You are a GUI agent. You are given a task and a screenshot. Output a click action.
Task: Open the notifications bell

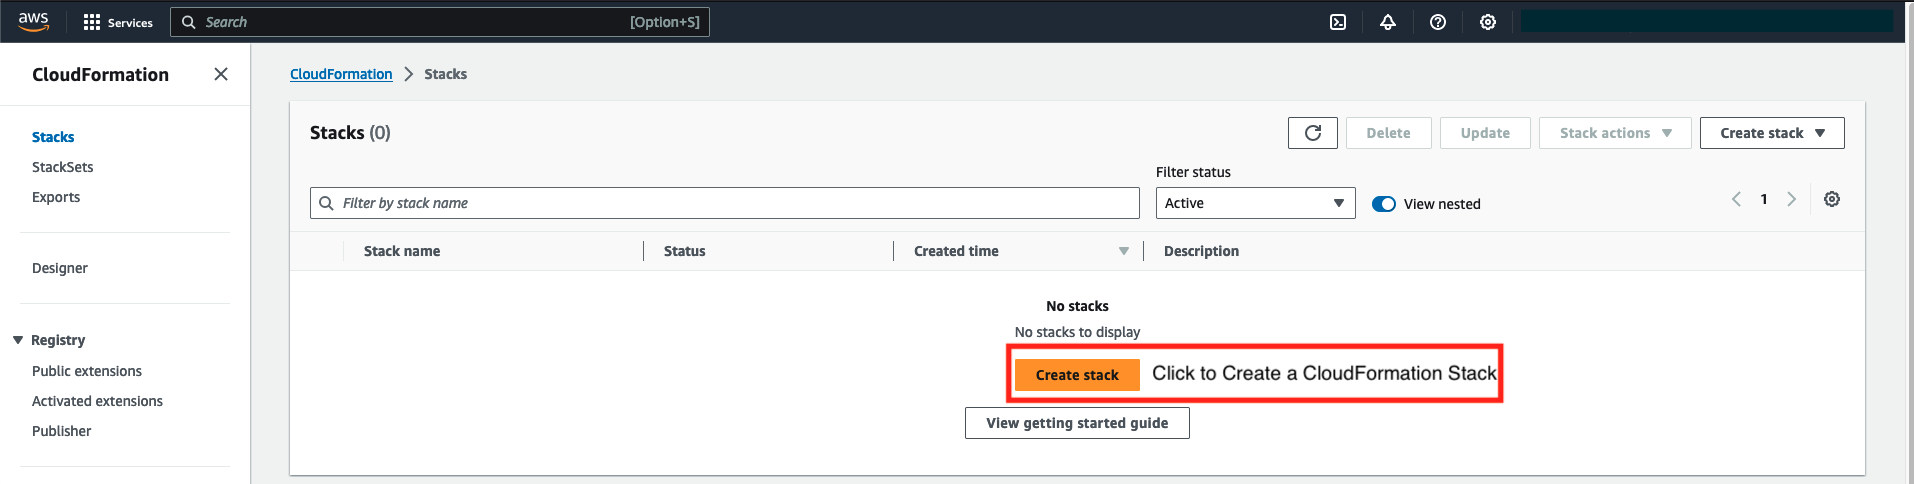1388,22
